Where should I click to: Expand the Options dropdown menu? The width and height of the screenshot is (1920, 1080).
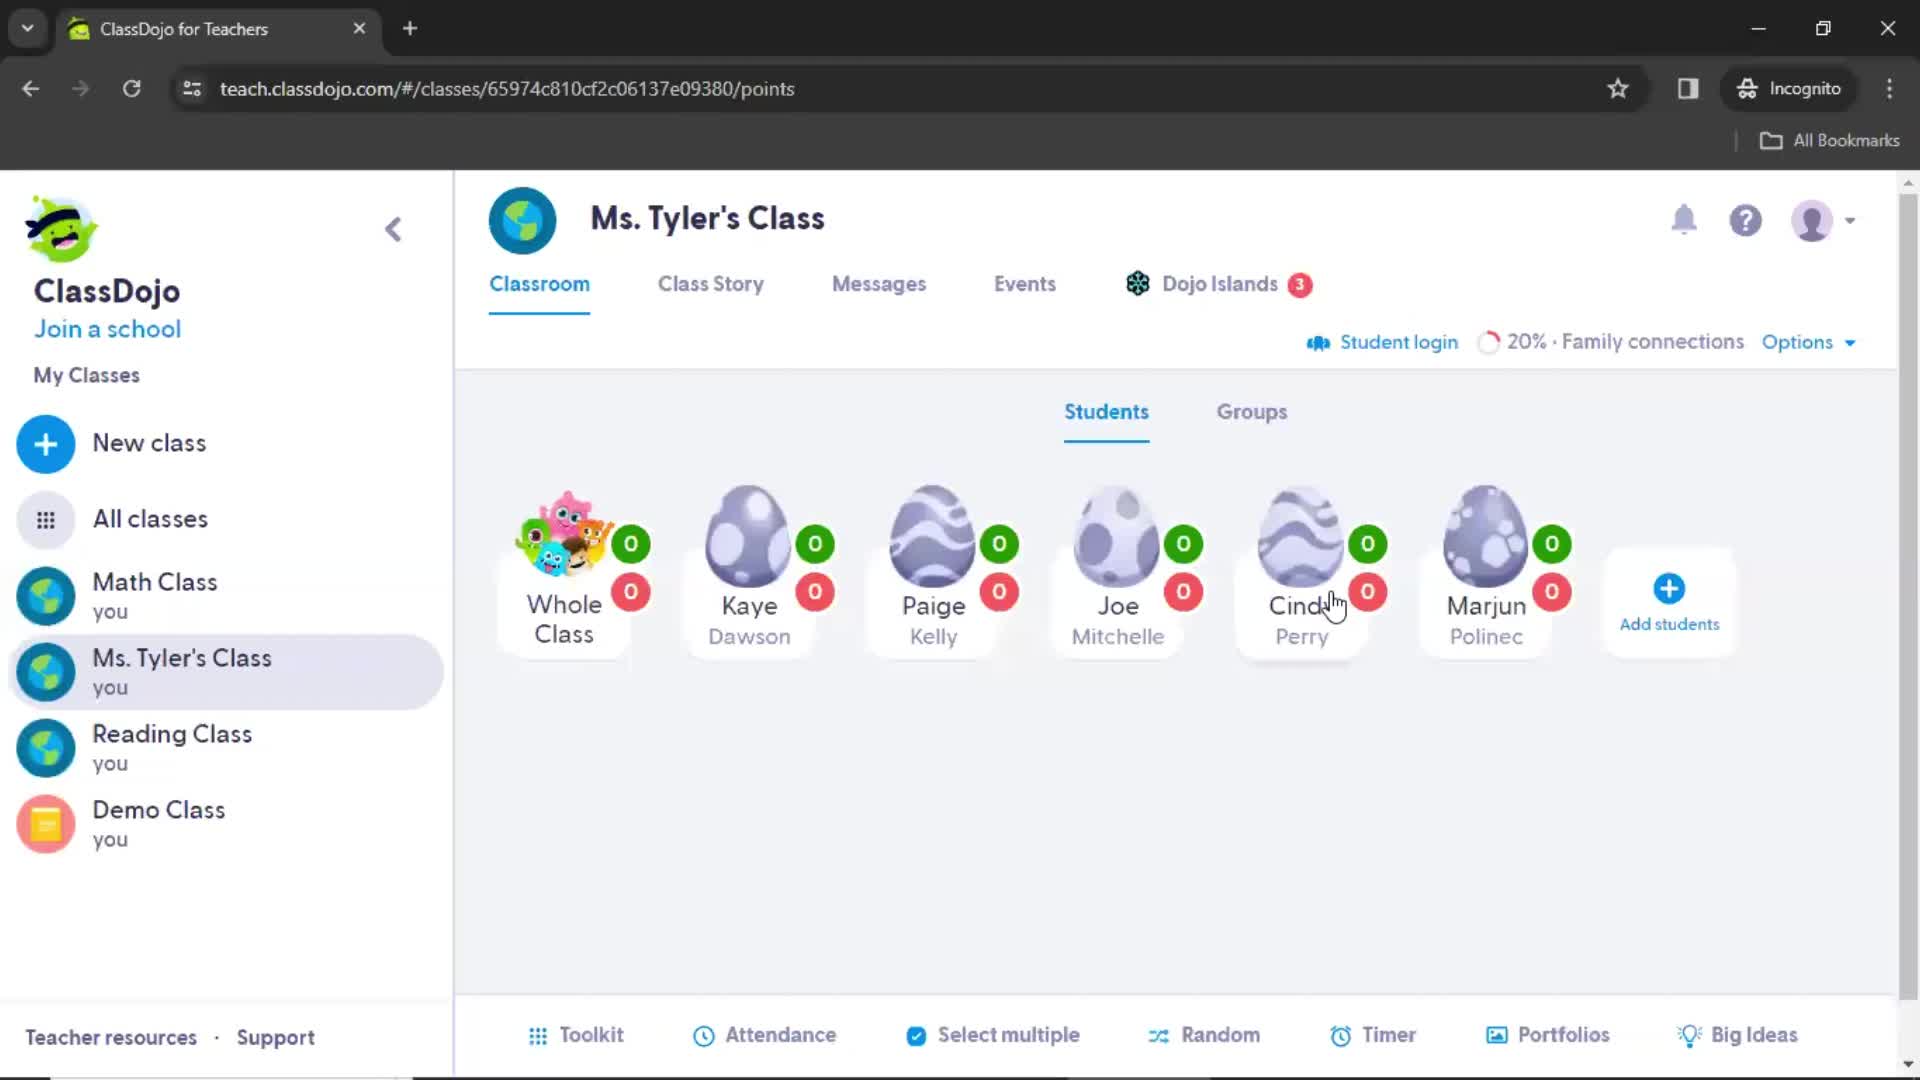click(x=1809, y=342)
